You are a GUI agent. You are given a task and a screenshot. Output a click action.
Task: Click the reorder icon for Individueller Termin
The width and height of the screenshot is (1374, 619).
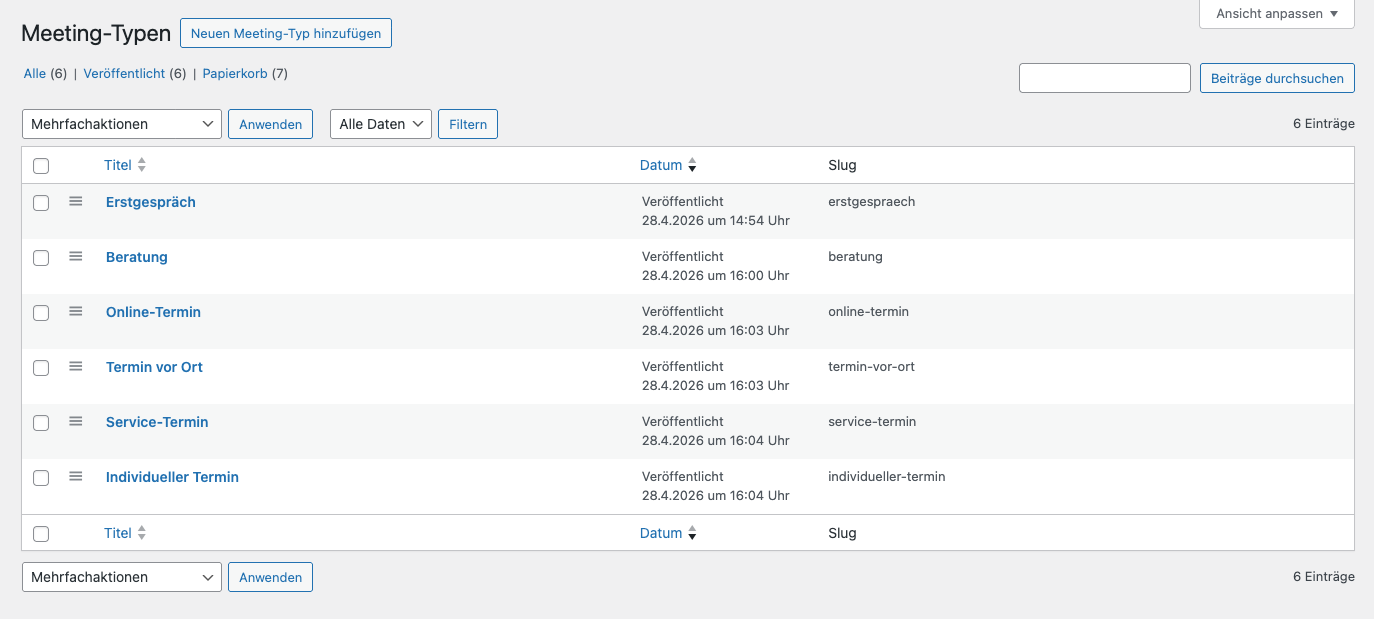click(x=75, y=476)
